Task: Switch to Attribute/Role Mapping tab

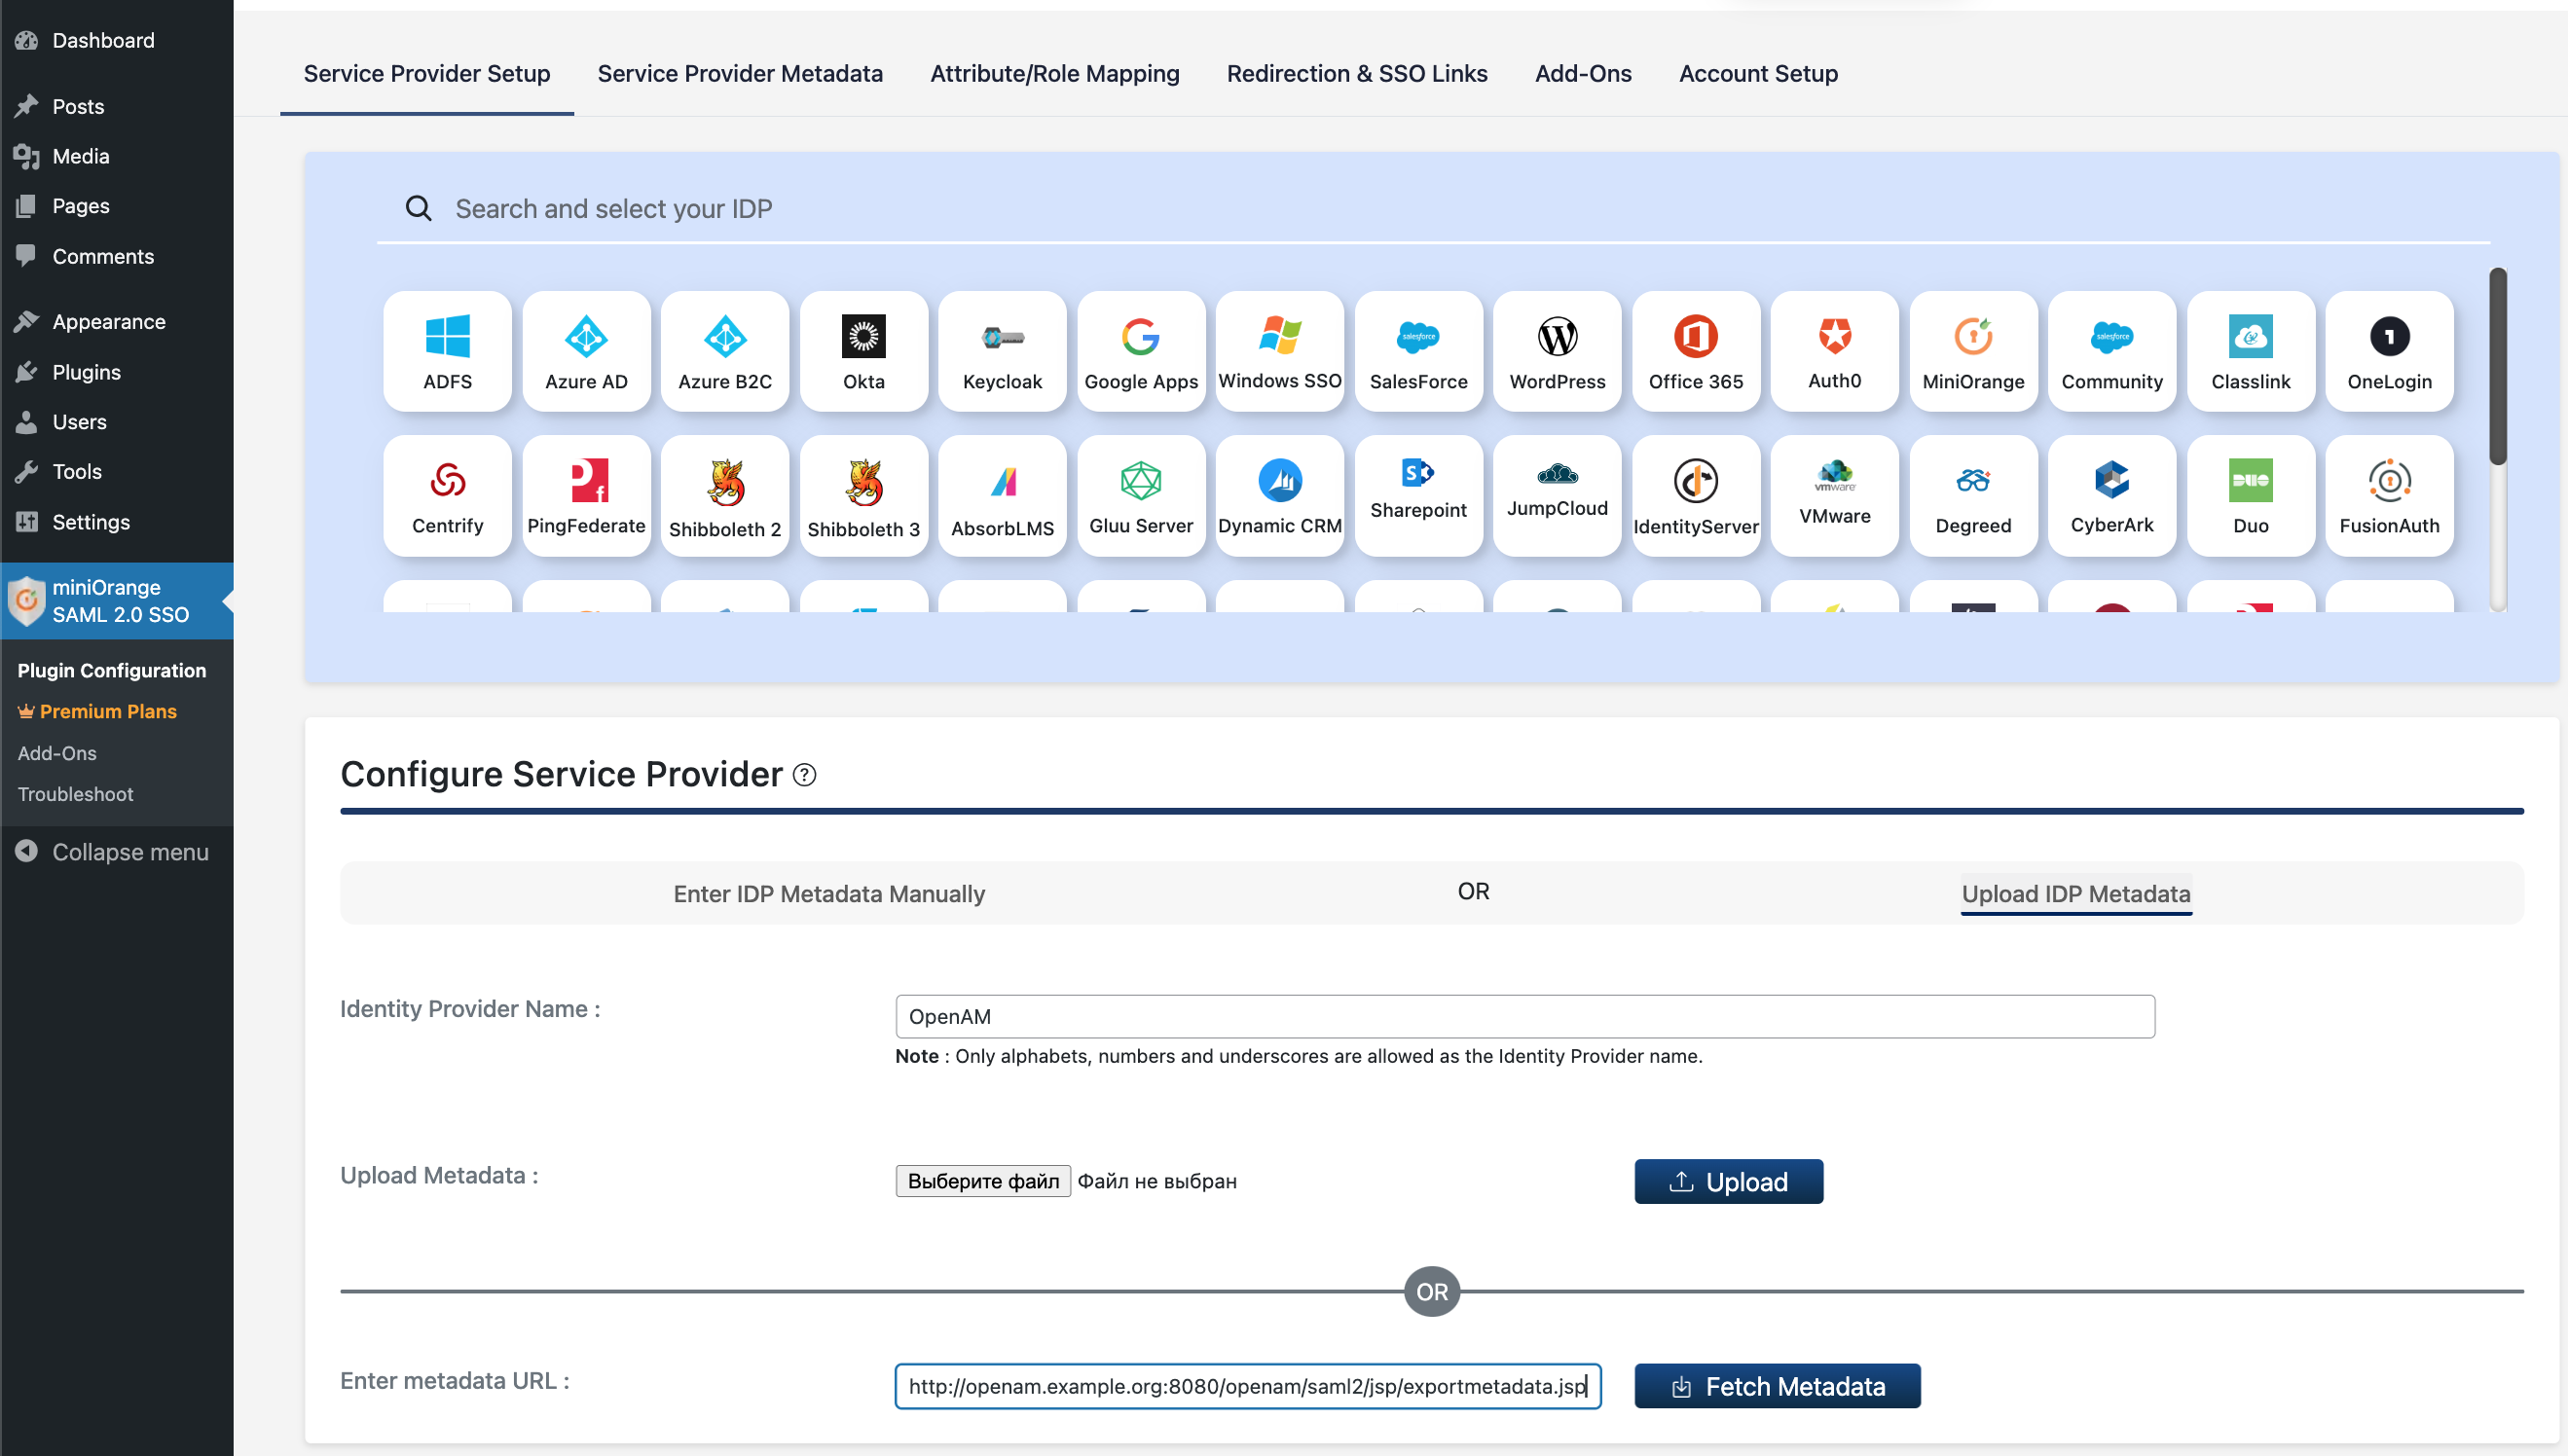Action: [x=1054, y=74]
